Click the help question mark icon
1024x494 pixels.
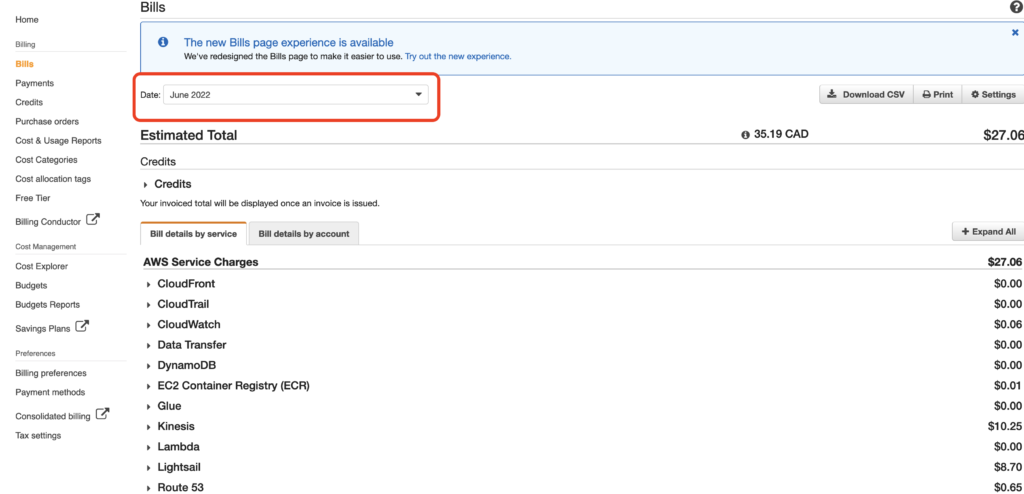click(1017, 8)
